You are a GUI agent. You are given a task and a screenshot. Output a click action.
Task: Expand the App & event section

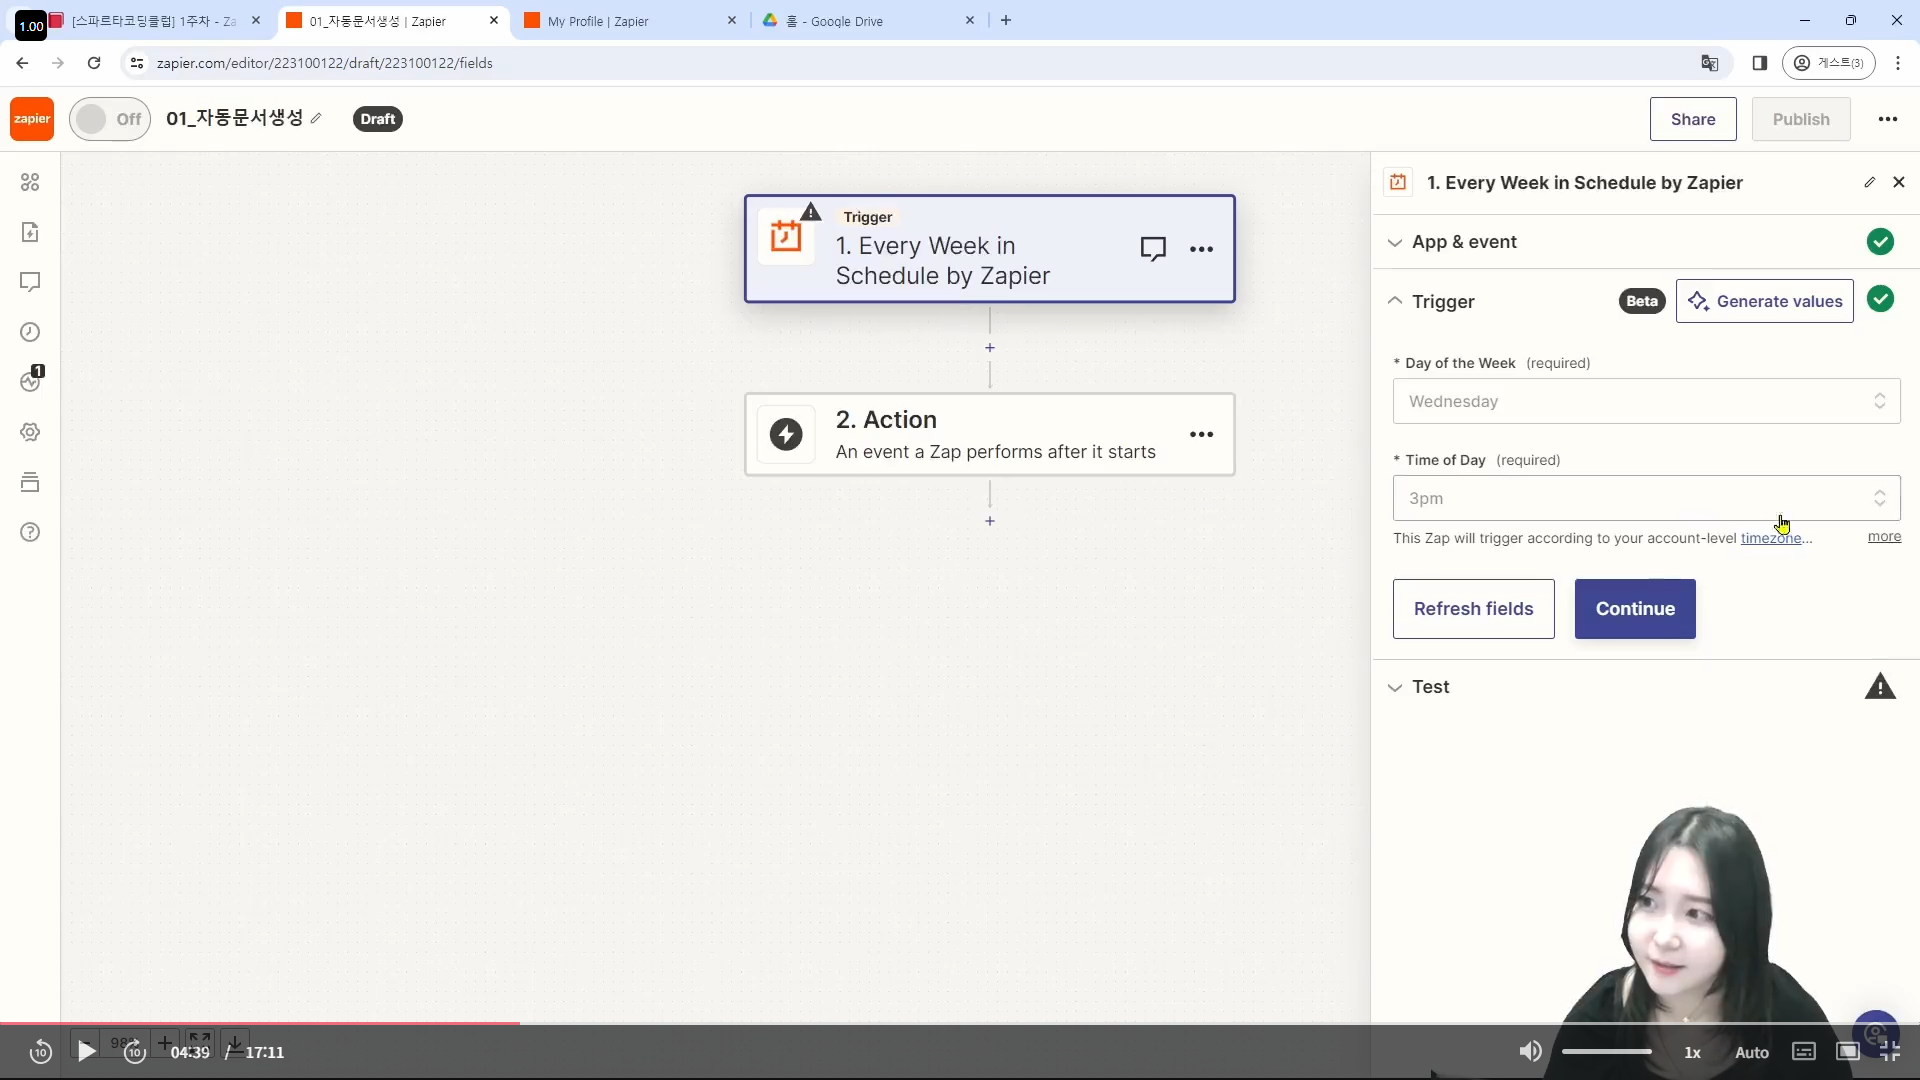[x=1645, y=242]
